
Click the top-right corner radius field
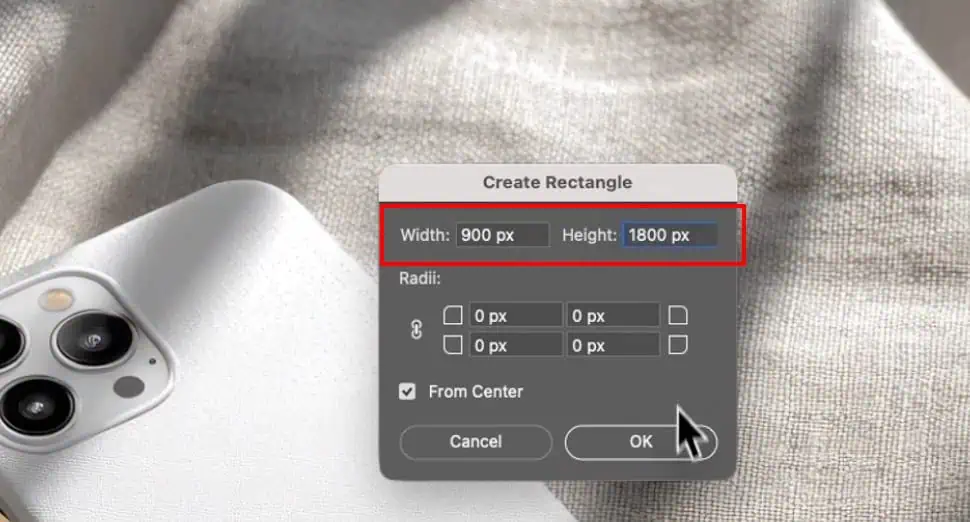[613, 315]
